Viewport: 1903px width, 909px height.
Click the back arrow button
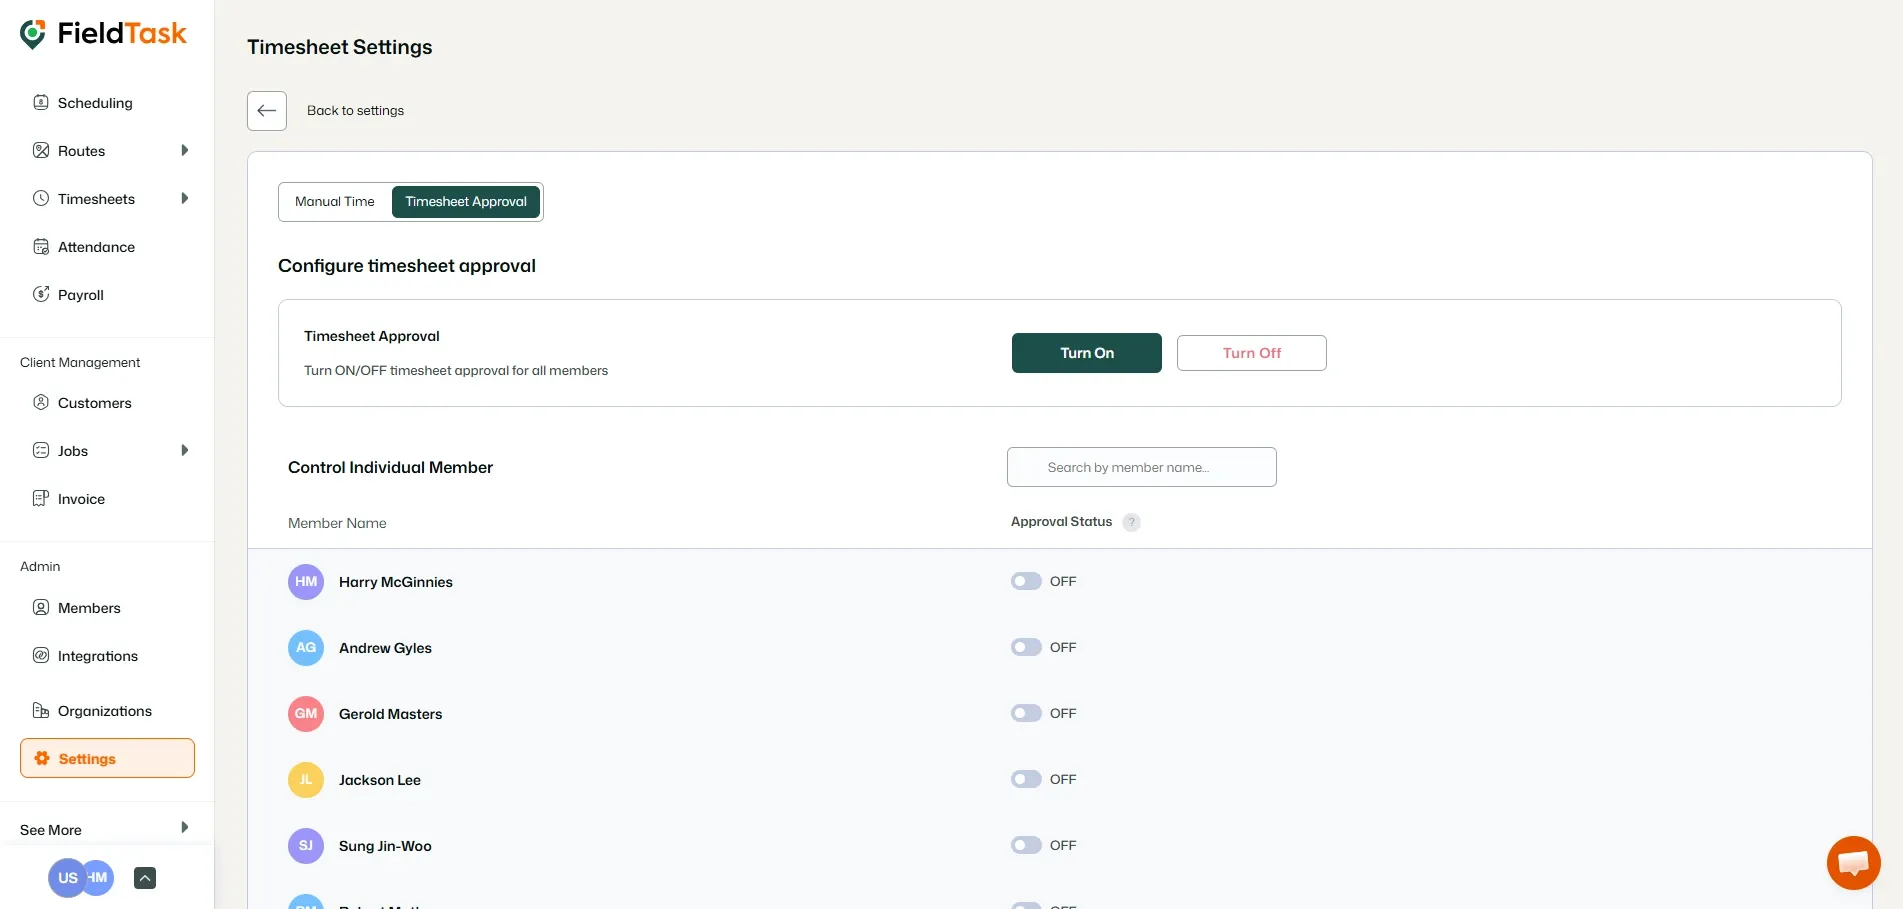coord(267,111)
